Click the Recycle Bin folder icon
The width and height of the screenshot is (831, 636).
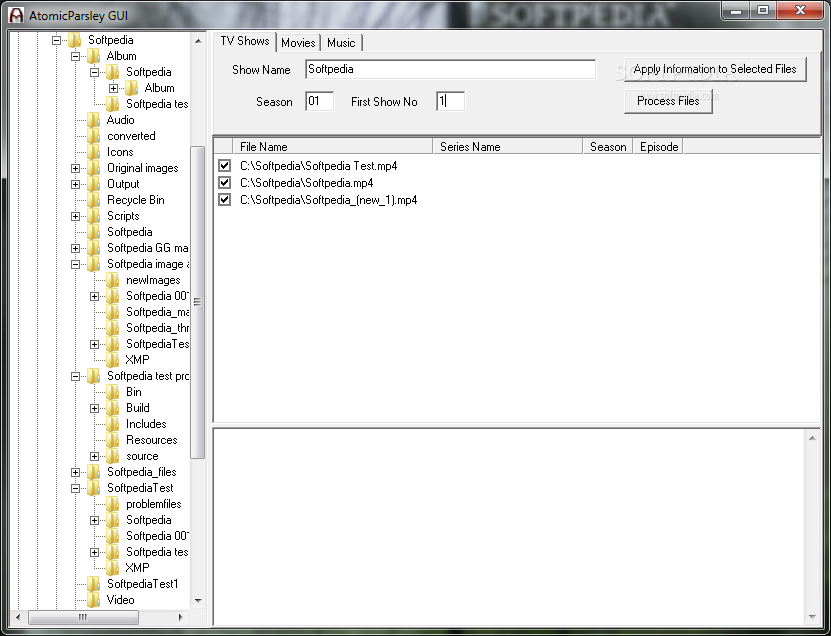click(x=94, y=200)
